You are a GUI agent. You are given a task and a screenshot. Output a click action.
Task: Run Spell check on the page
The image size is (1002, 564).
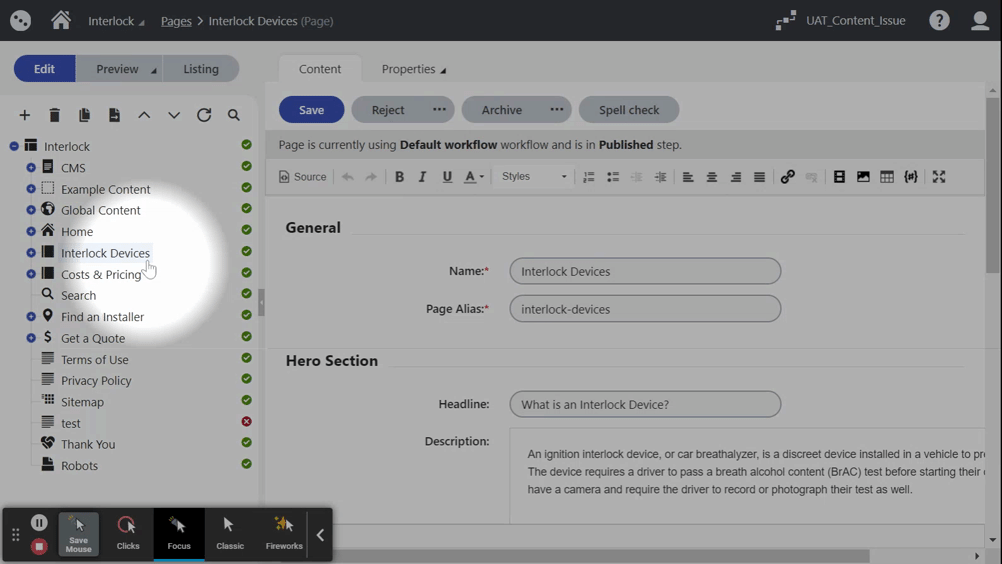coord(628,110)
